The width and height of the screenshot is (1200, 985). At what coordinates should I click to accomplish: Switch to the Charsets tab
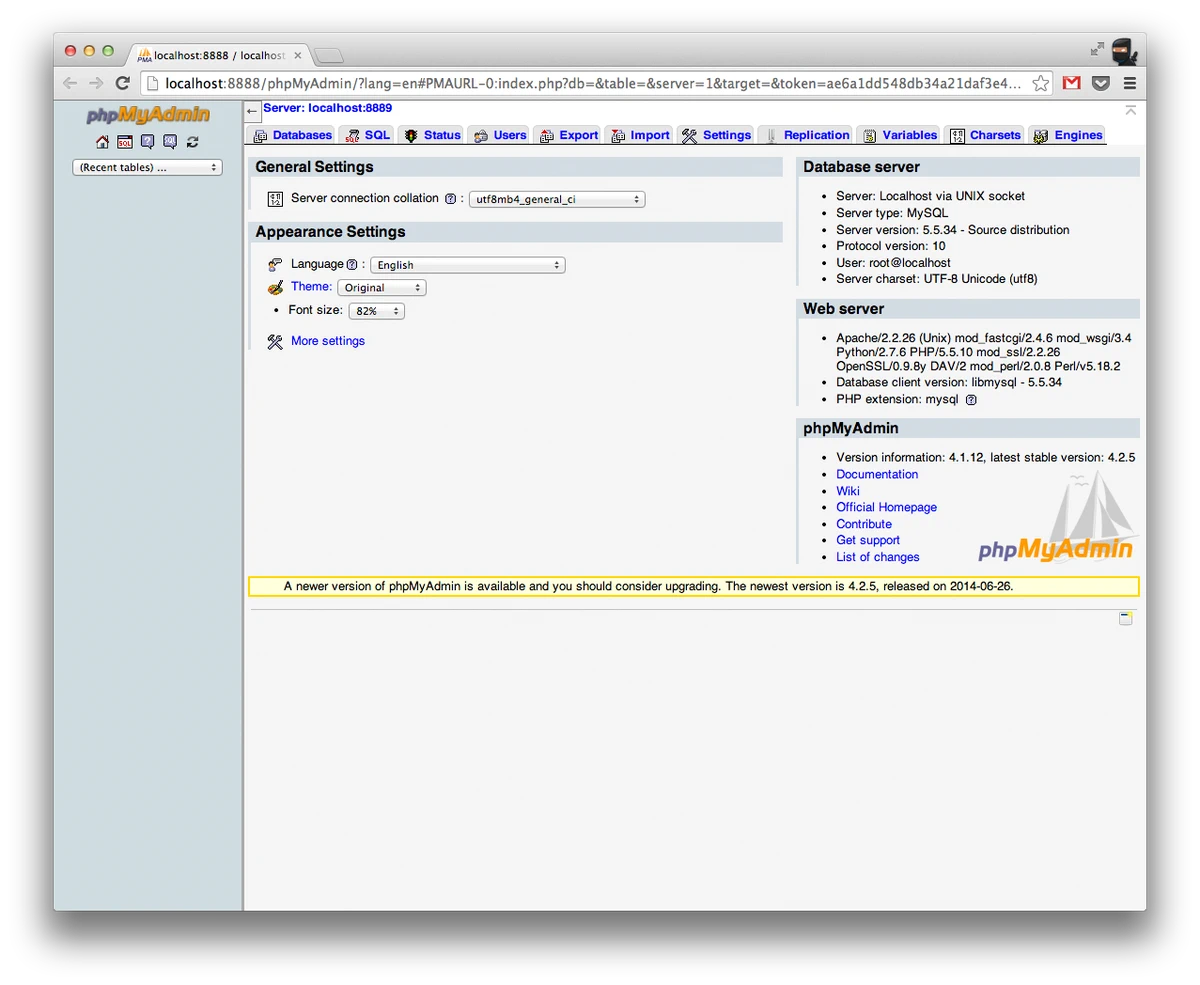coord(985,135)
